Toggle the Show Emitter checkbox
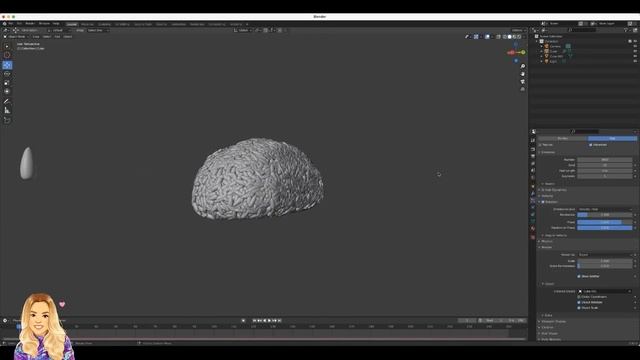 tap(579, 276)
